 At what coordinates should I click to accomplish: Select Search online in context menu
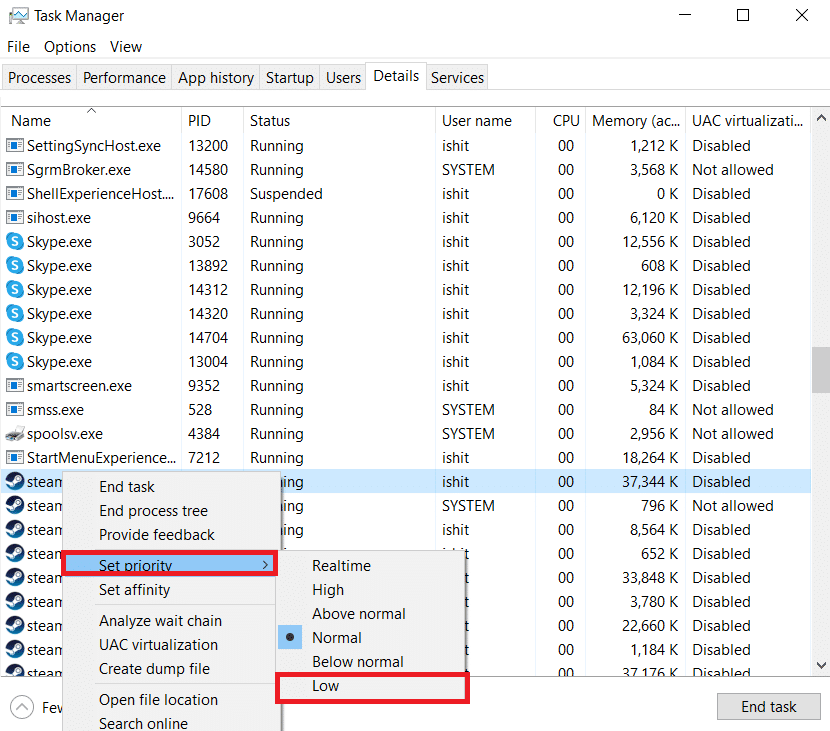click(x=170, y=723)
